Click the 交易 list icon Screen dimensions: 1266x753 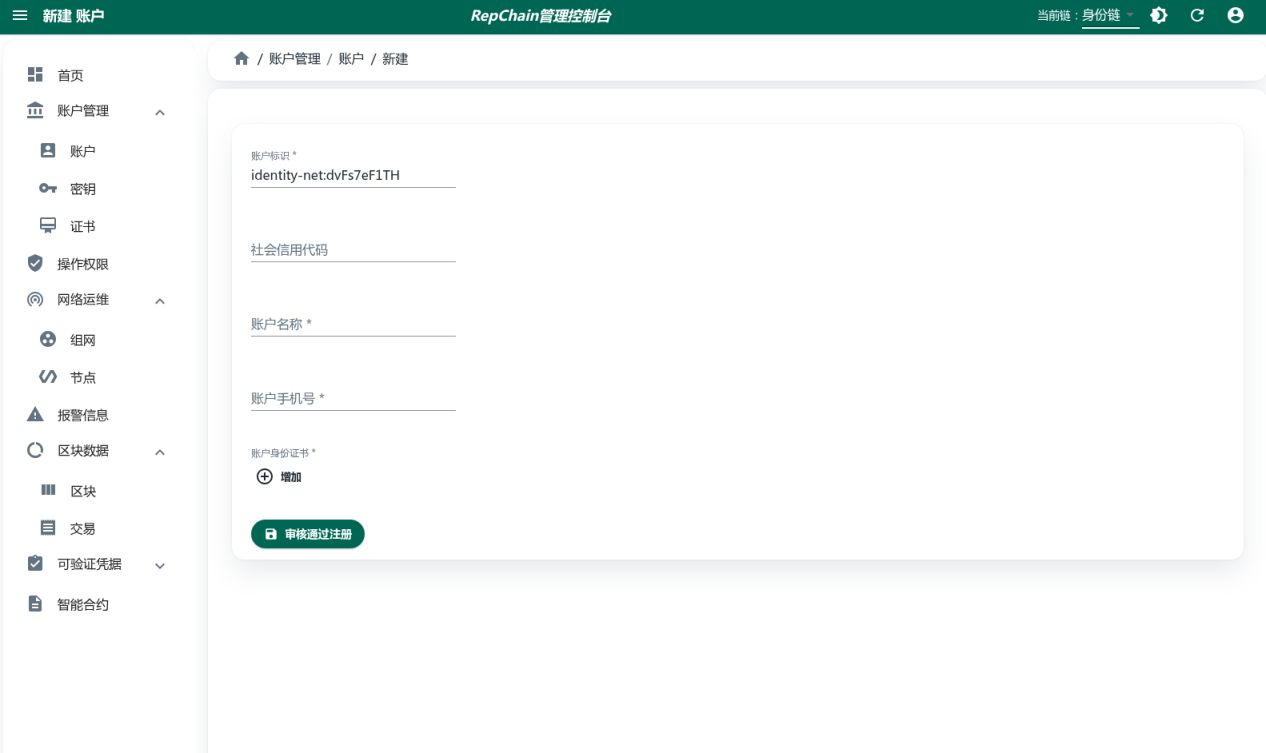pyautogui.click(x=47, y=527)
